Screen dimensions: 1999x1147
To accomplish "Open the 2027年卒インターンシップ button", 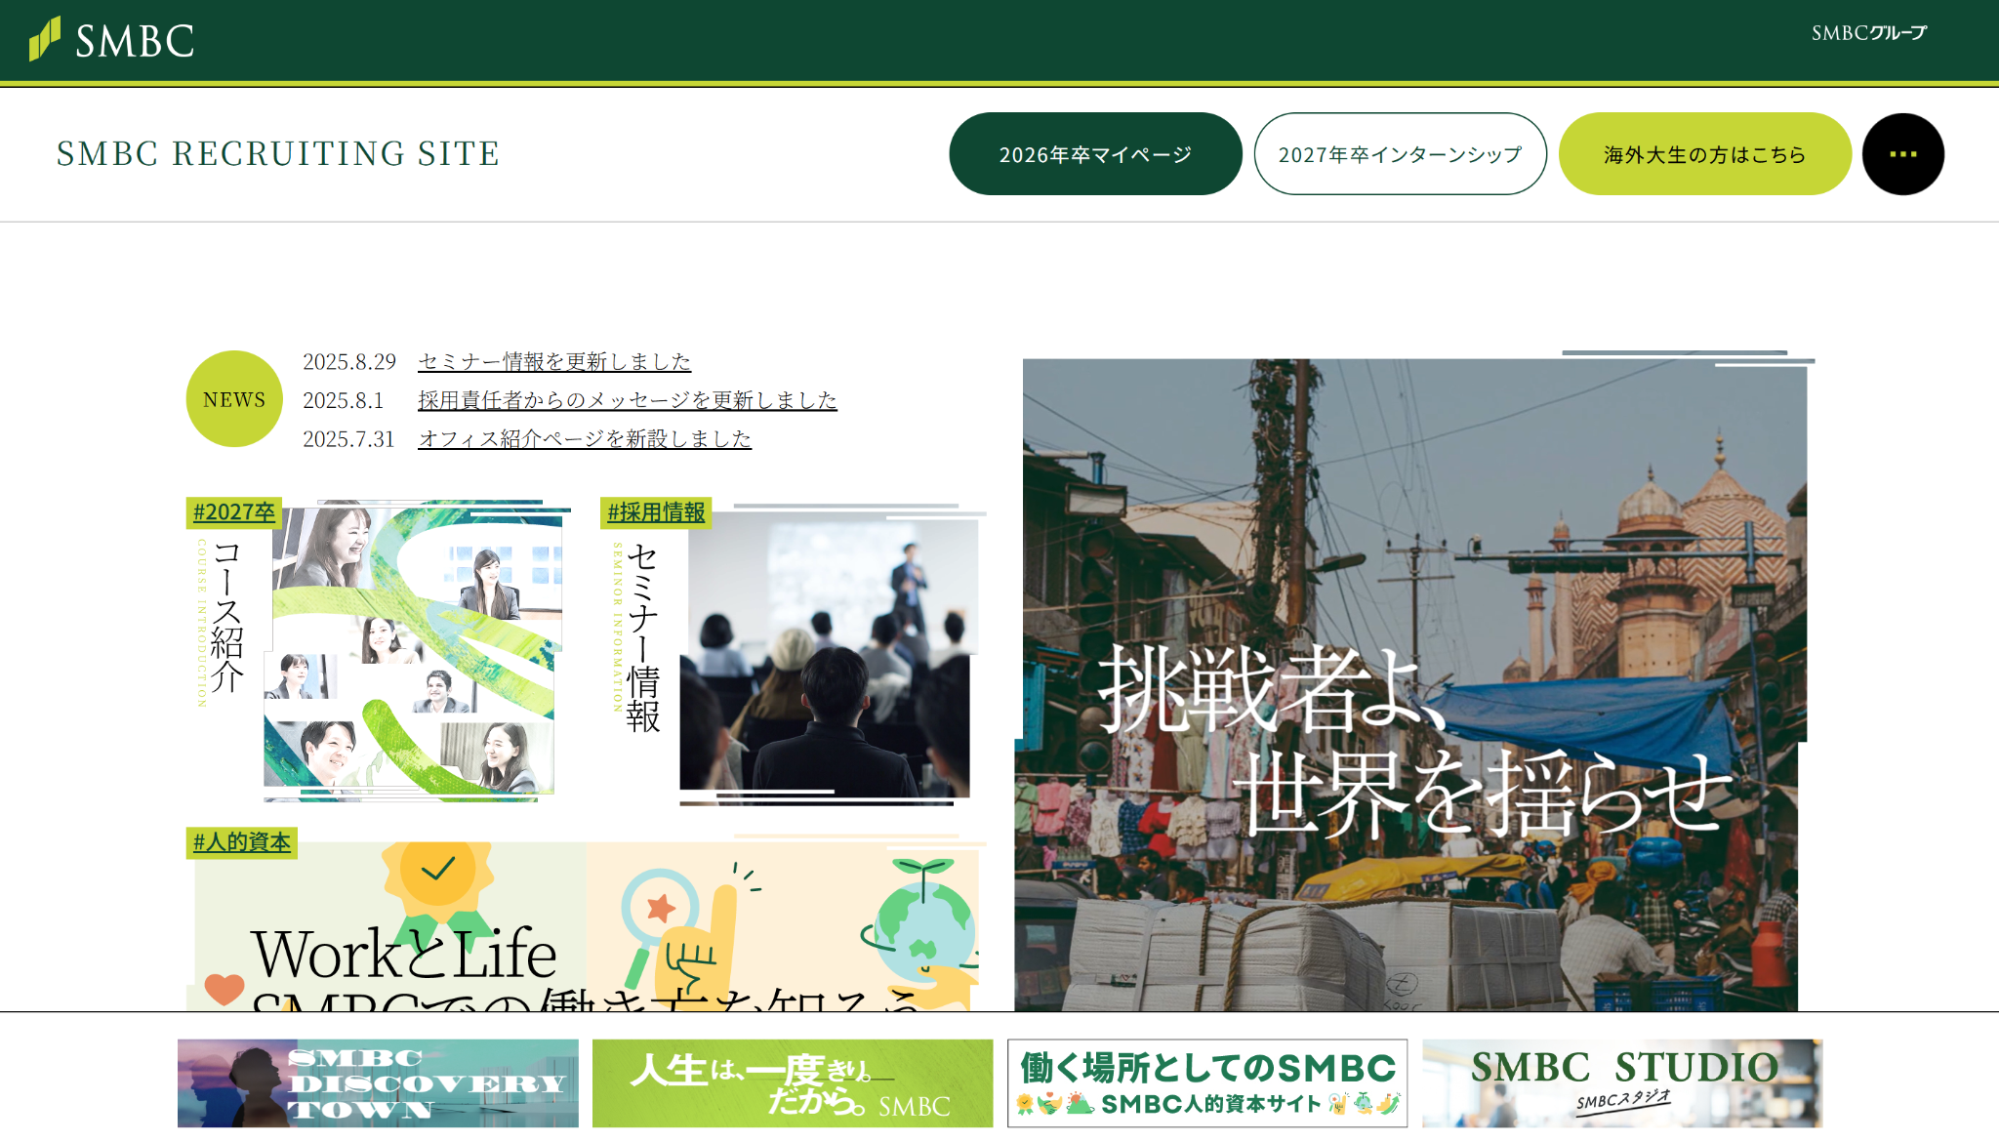I will tap(1400, 153).
